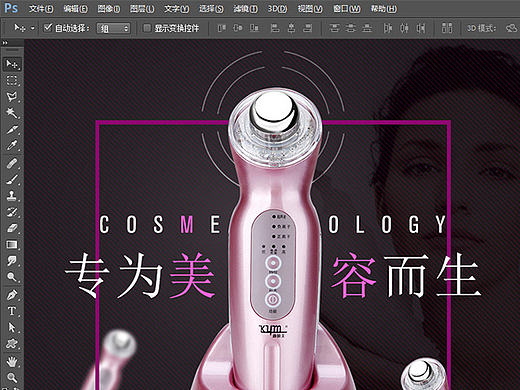The height and width of the screenshot is (390, 520).
Task: Open the Move tool preset picker arrow
Action: point(32,28)
